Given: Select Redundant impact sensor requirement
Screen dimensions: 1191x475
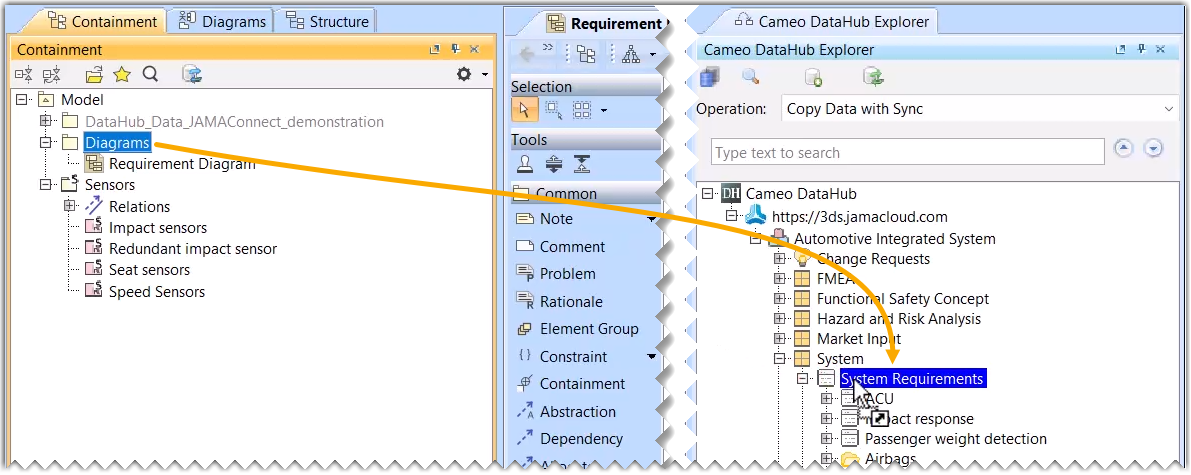Looking at the screenshot, I should [x=193, y=249].
